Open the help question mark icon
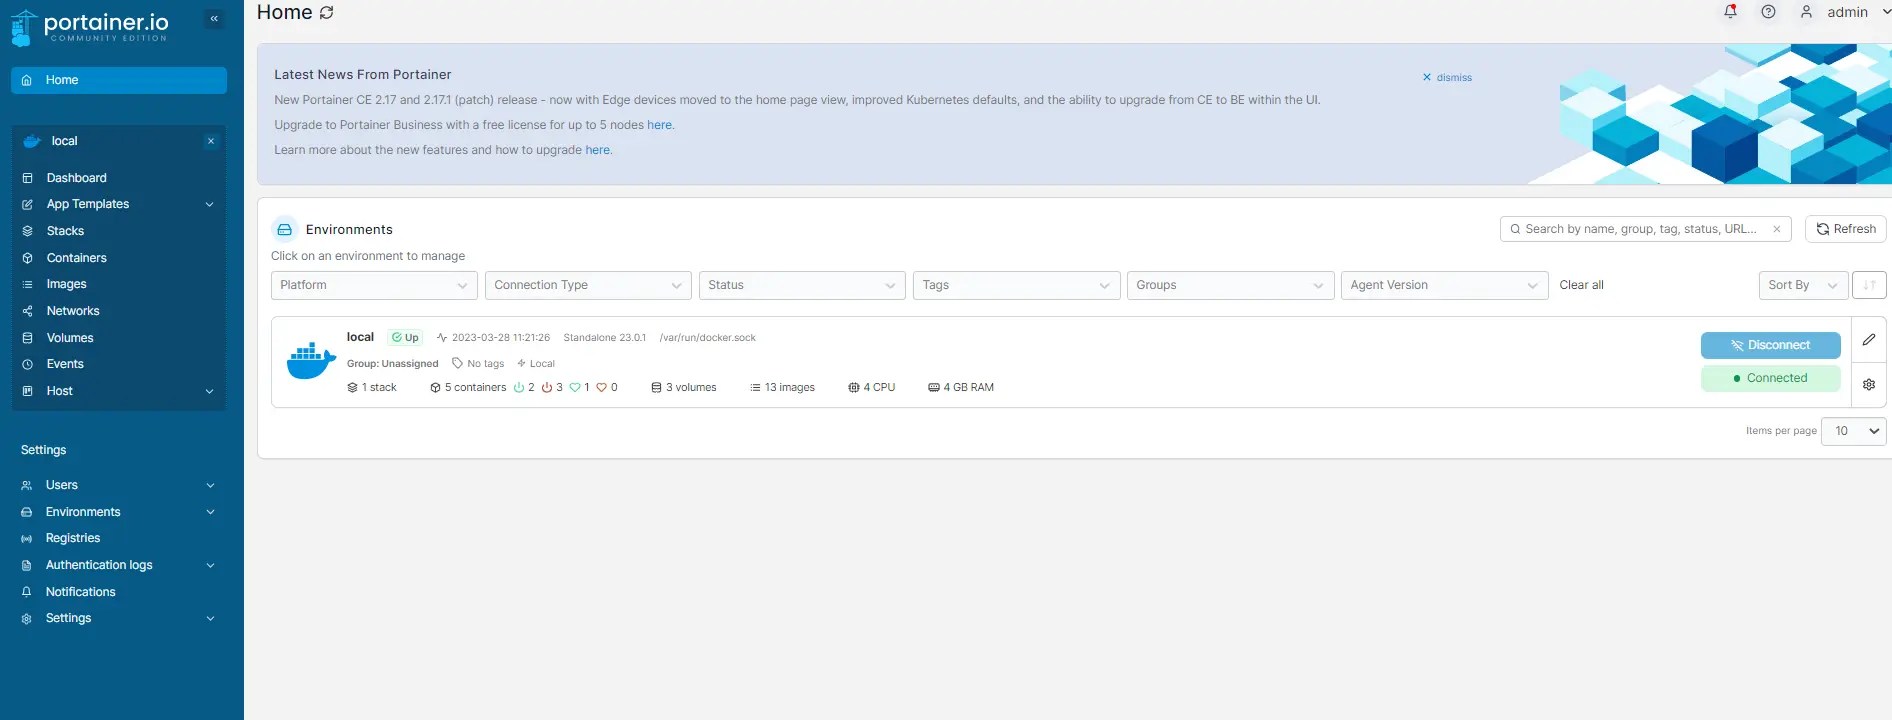 click(1768, 12)
